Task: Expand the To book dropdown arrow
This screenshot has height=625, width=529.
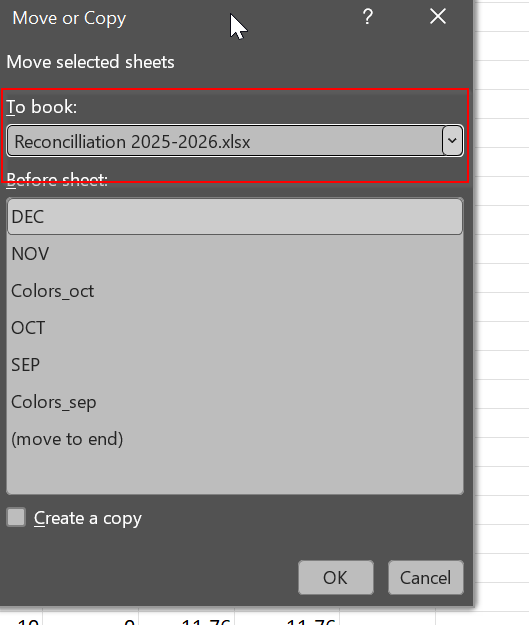Action: [x=452, y=140]
